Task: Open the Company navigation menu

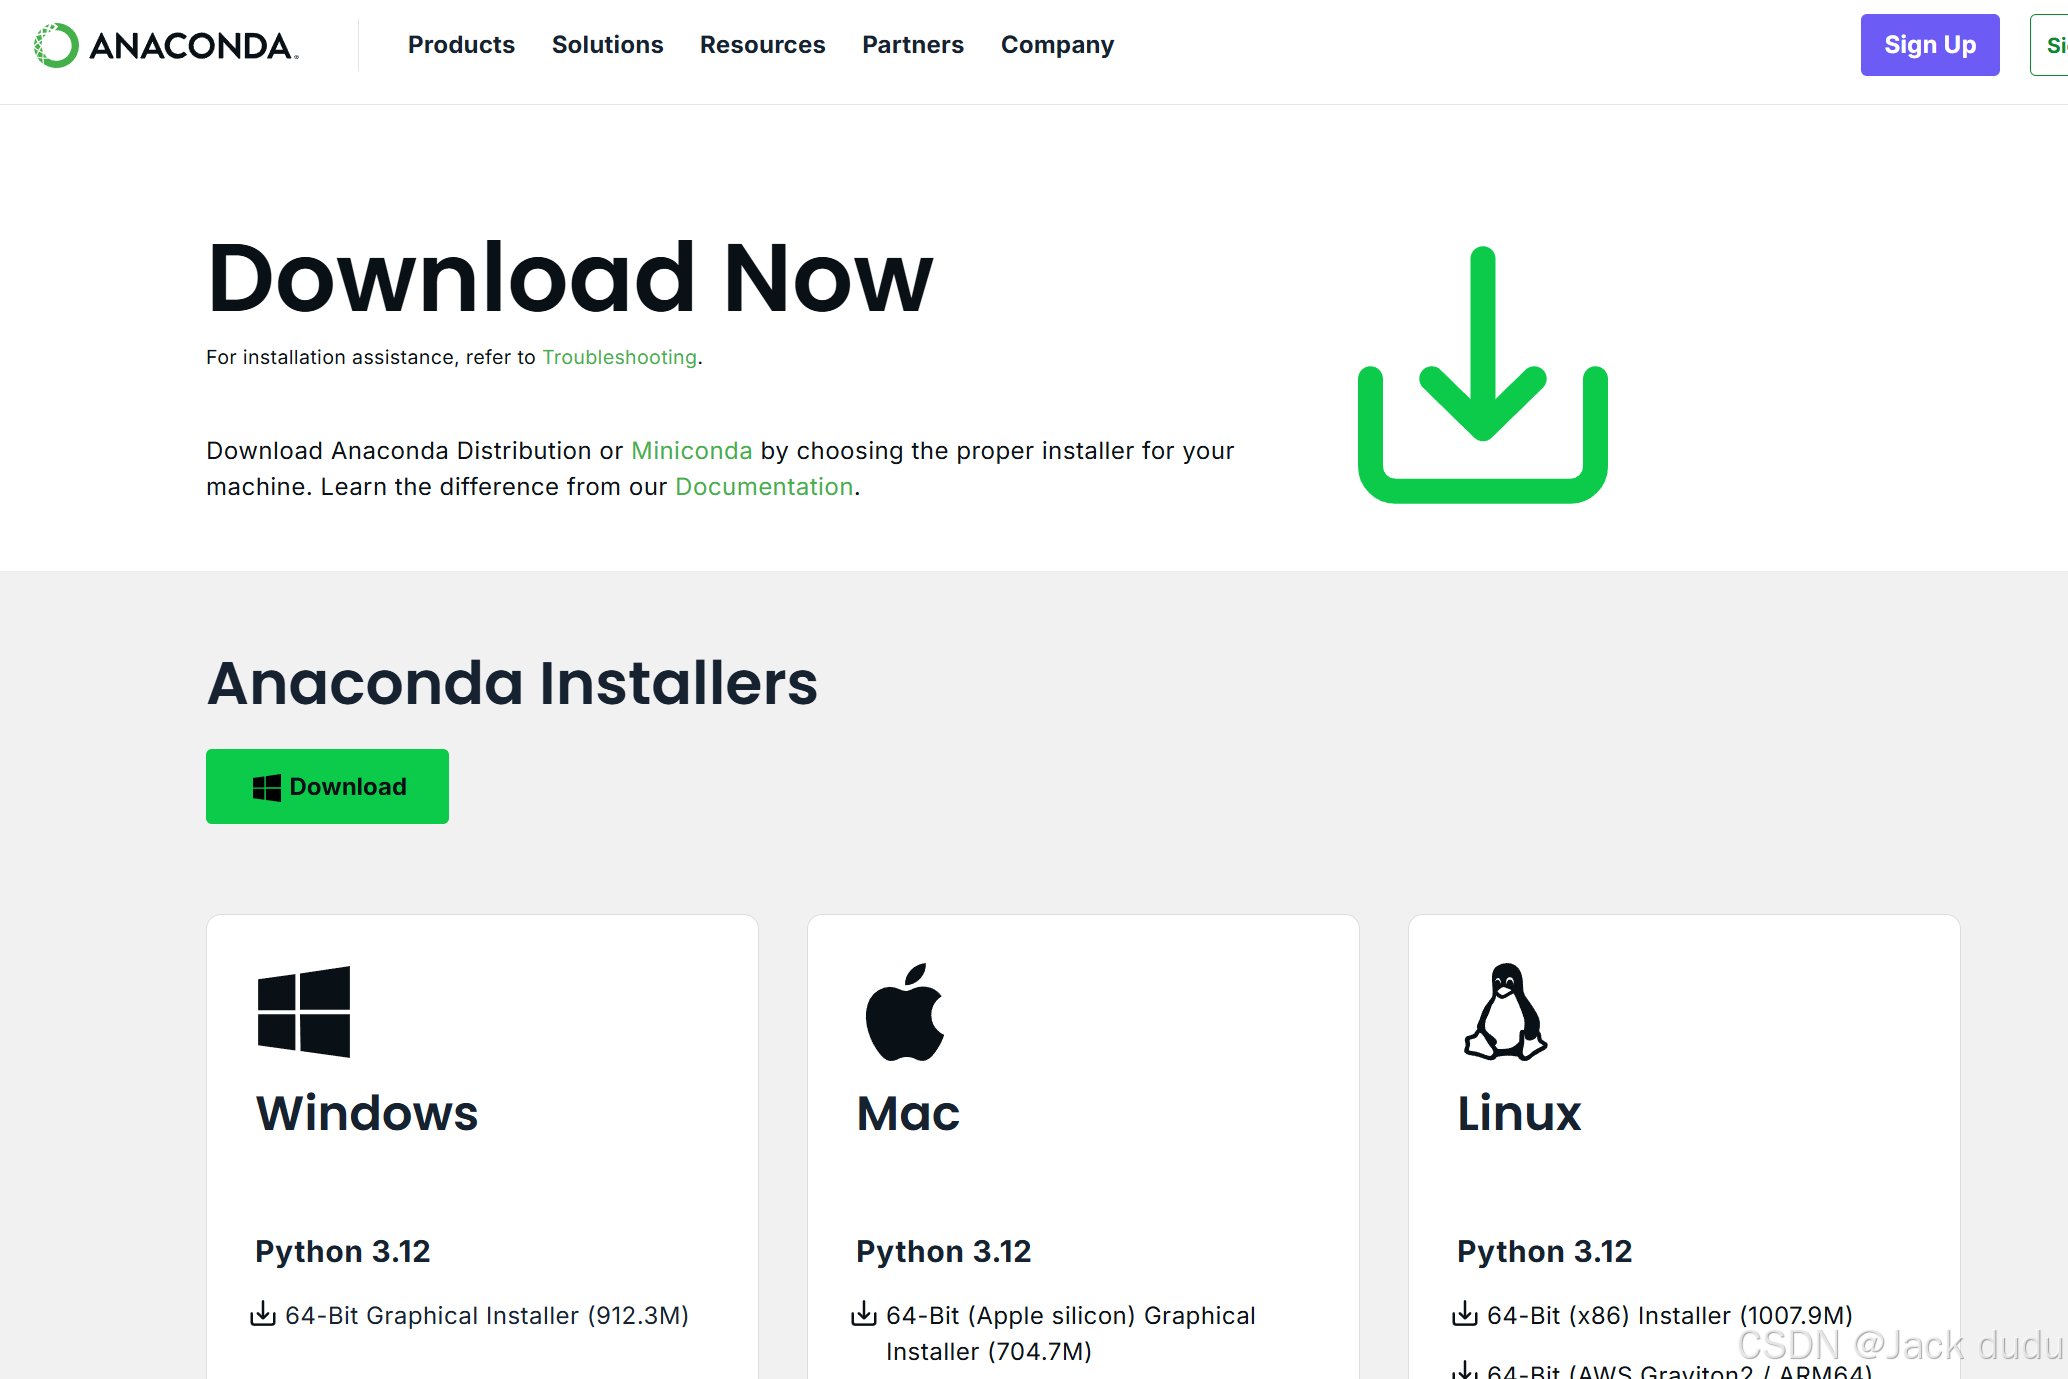Action: pos(1057,45)
